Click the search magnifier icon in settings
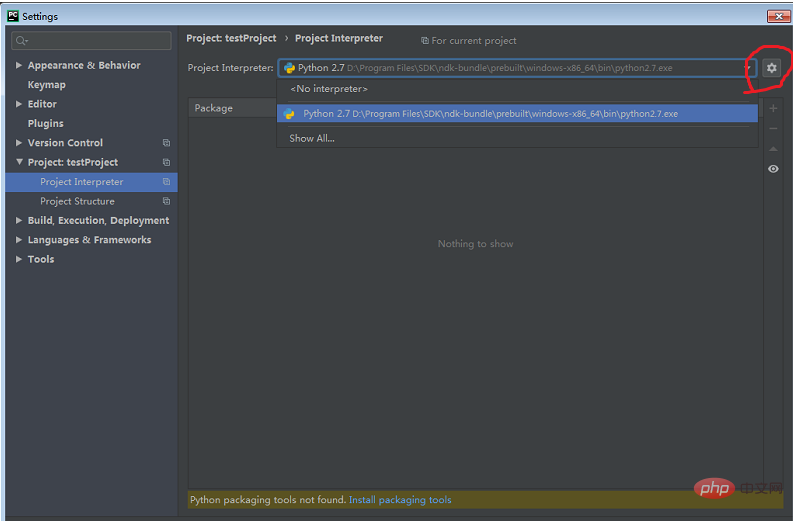Image resolution: width=793 pixels, height=521 pixels. [x=21, y=41]
